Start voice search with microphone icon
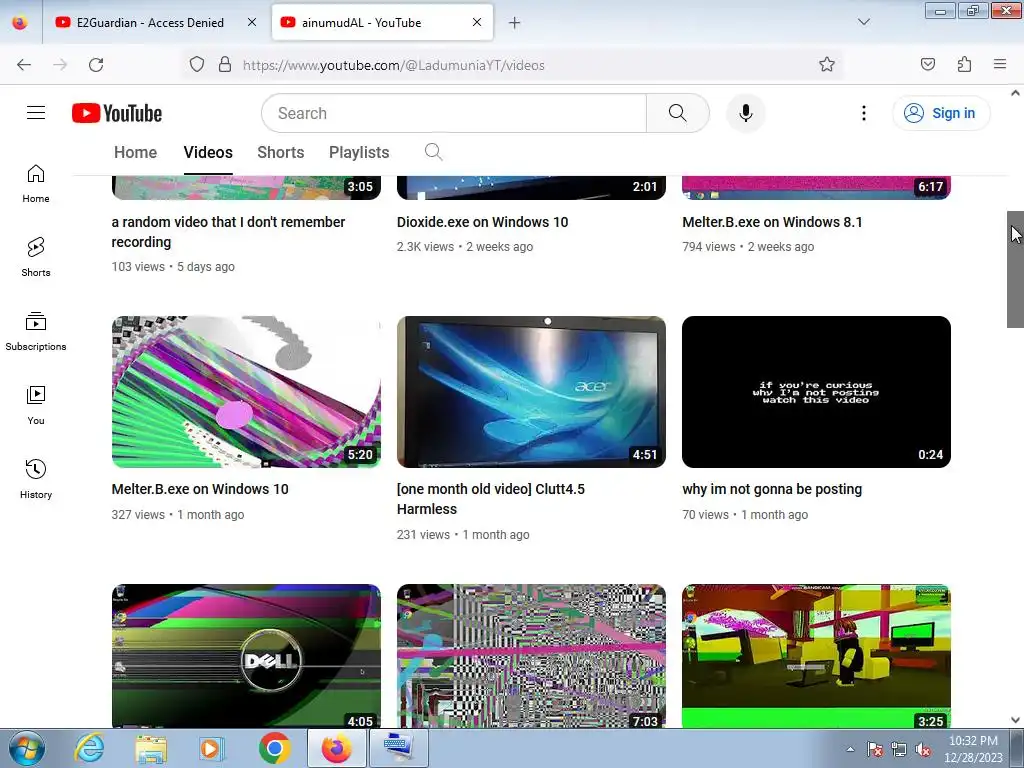1024x768 pixels. pyautogui.click(x=745, y=113)
